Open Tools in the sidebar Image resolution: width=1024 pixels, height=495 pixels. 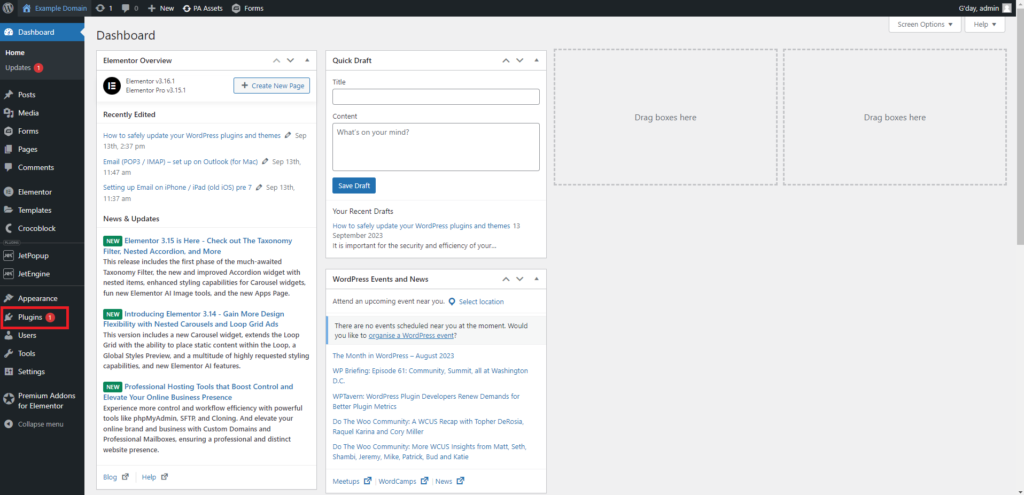(x=42, y=353)
